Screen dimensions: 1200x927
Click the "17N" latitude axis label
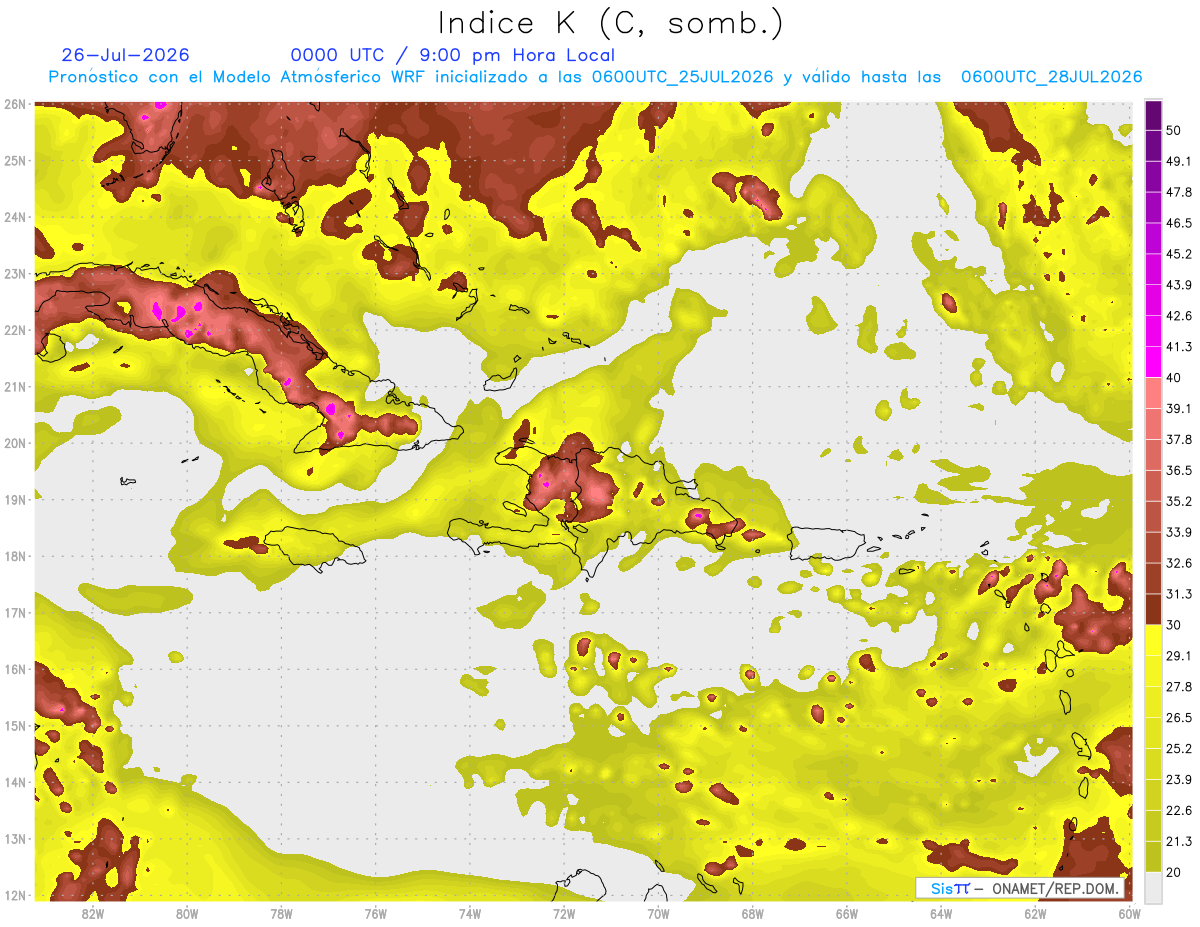tap(15, 612)
